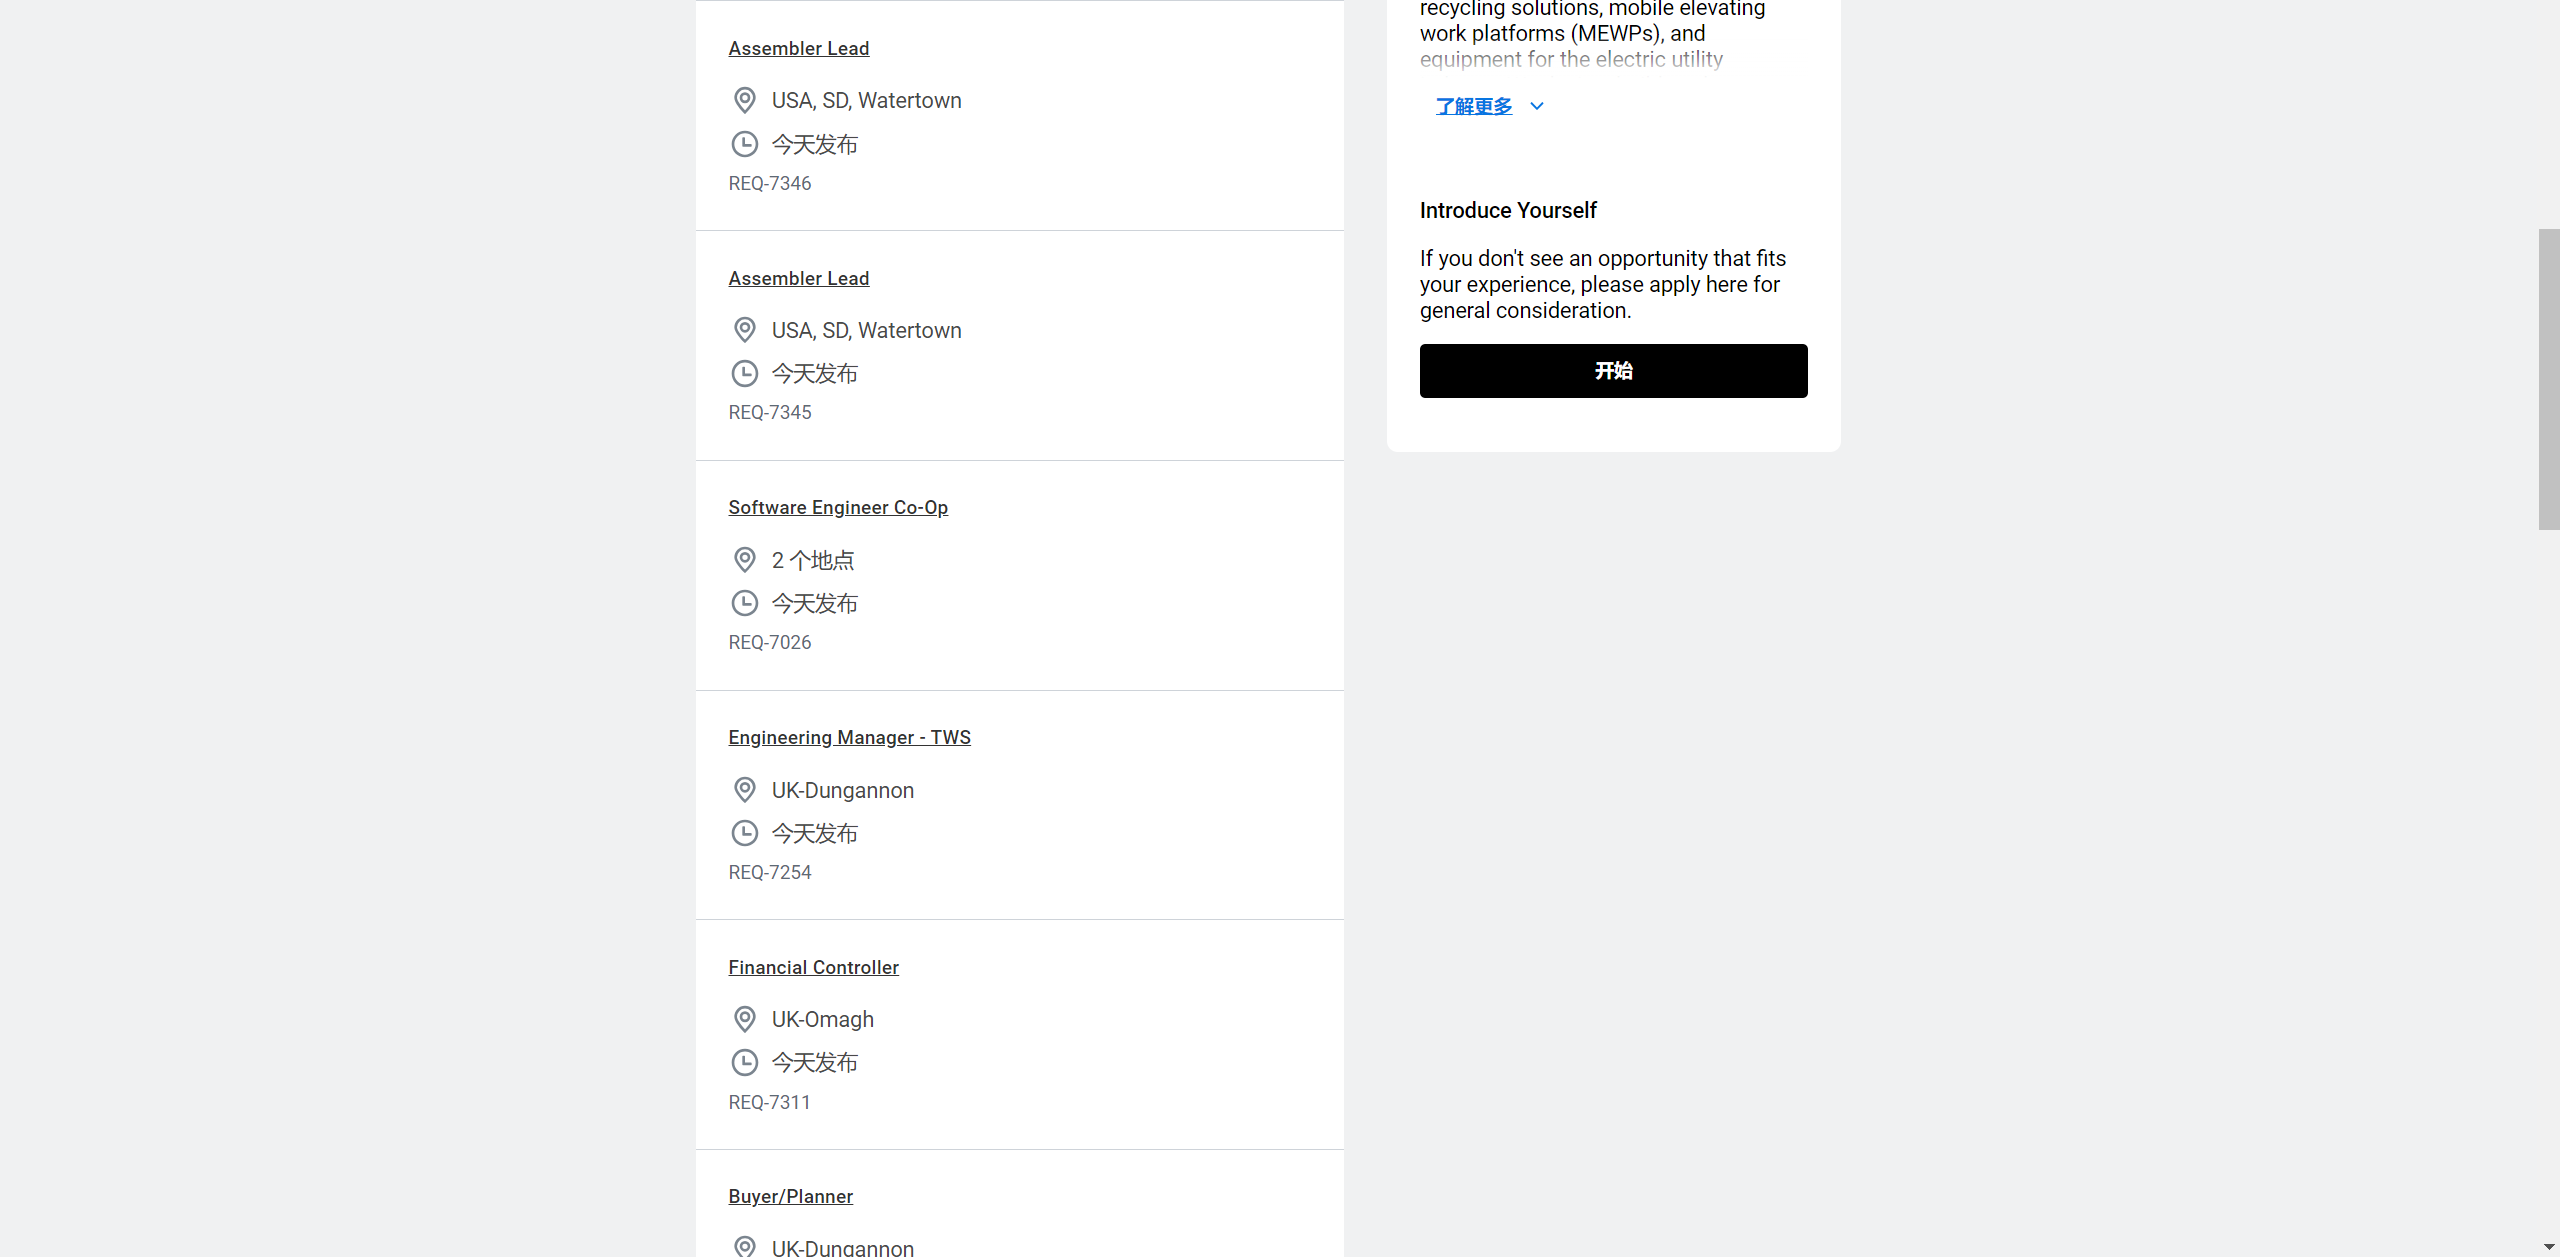The height and width of the screenshot is (1257, 2560).
Task: Click location pin for REQ-7345 Watertown job
Action: [x=744, y=330]
